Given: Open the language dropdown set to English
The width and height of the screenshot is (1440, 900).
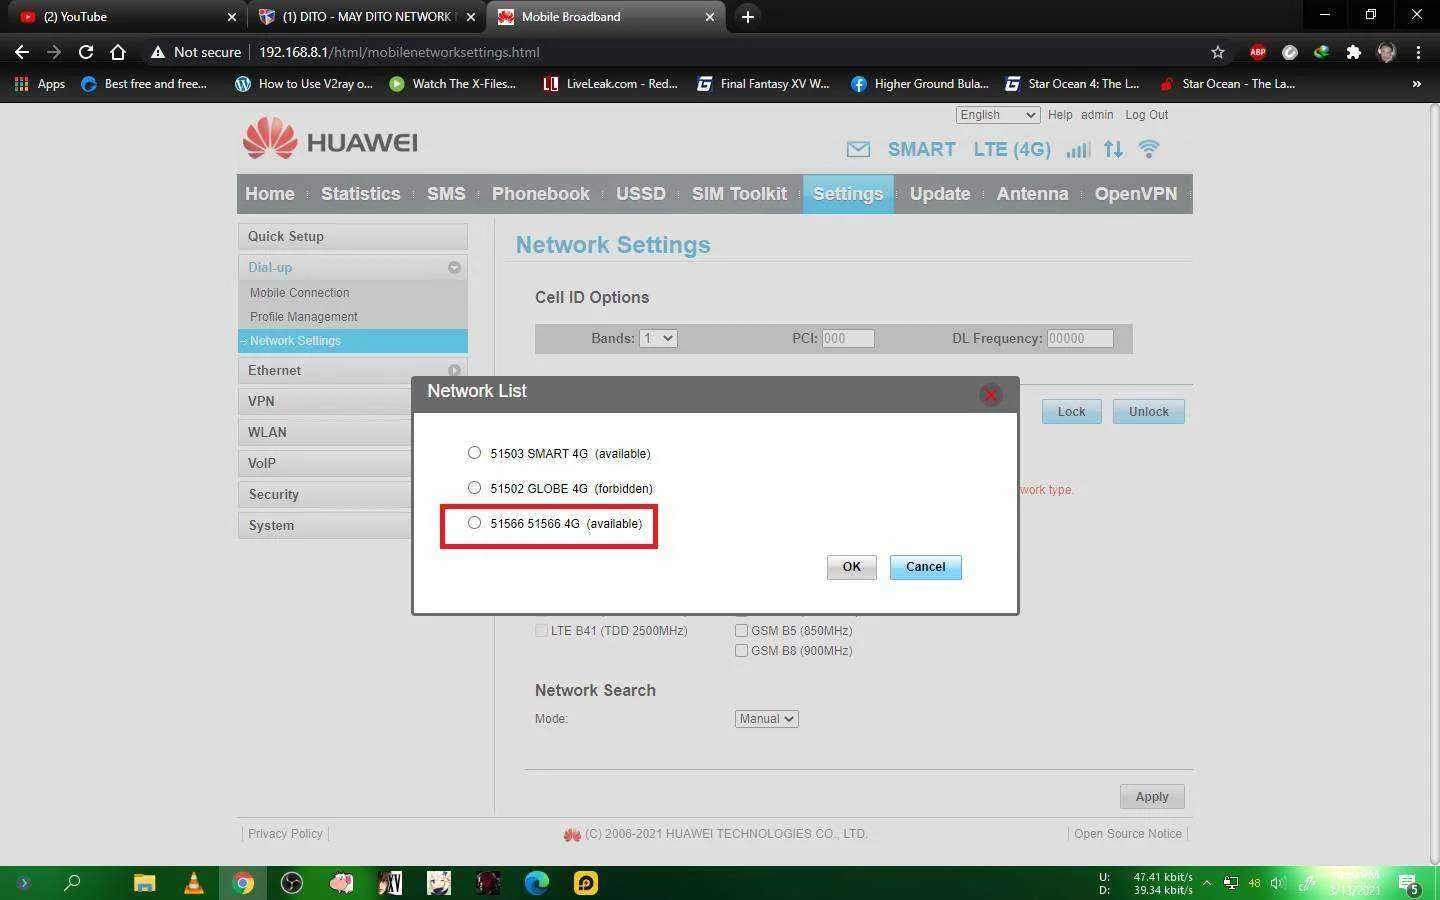Looking at the screenshot, I should (x=997, y=115).
